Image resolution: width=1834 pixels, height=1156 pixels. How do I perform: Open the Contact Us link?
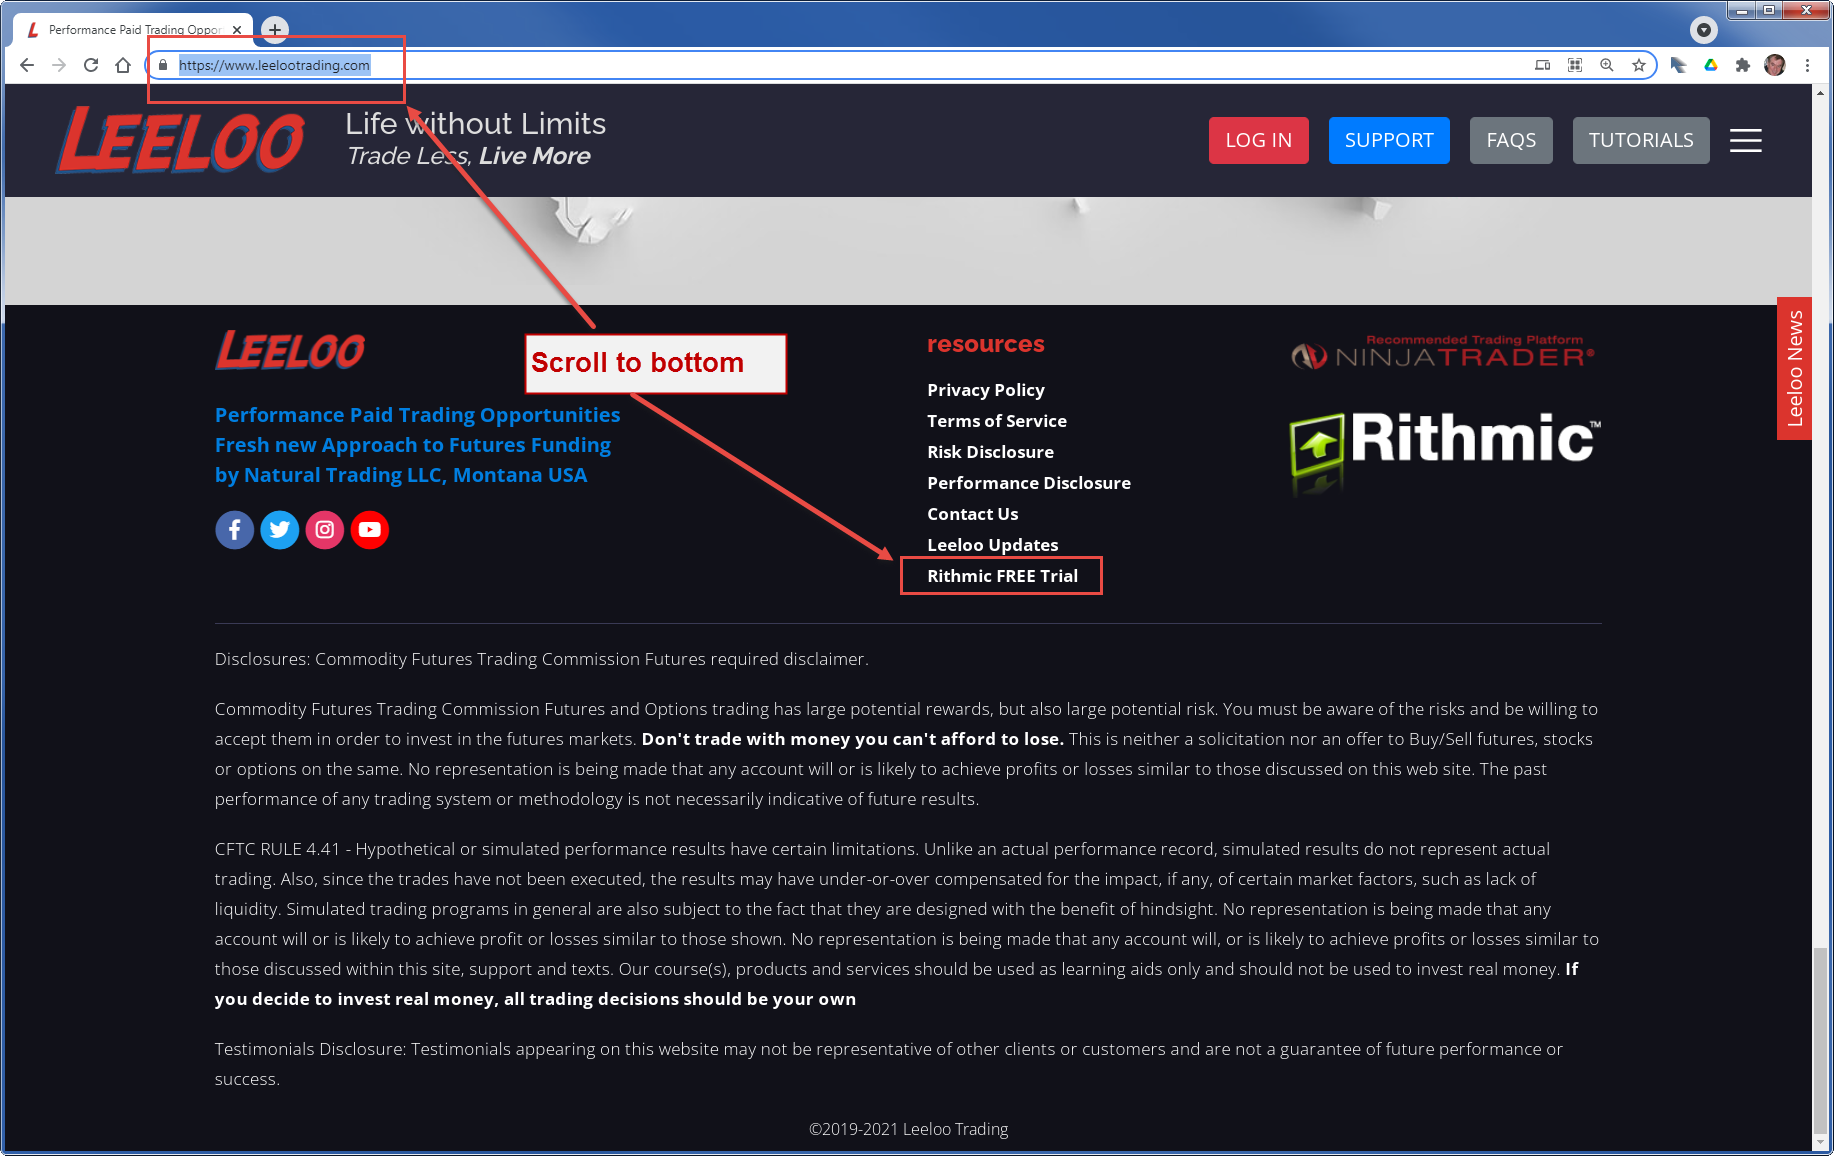click(973, 514)
